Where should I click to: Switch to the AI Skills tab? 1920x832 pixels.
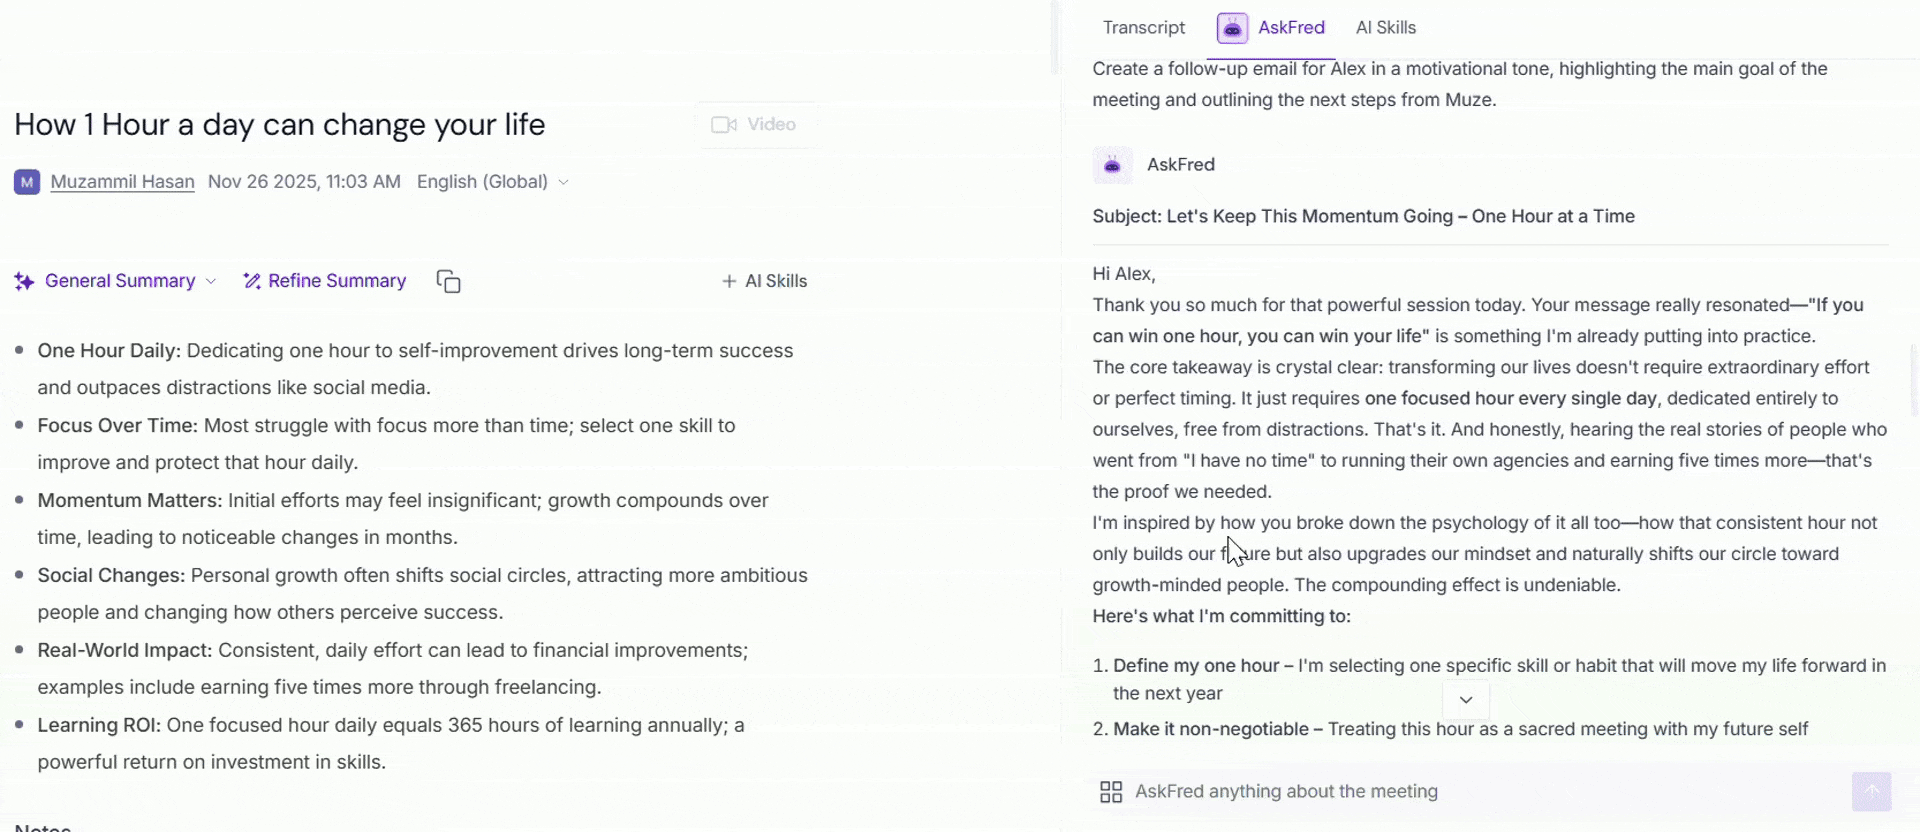pyautogui.click(x=1386, y=28)
